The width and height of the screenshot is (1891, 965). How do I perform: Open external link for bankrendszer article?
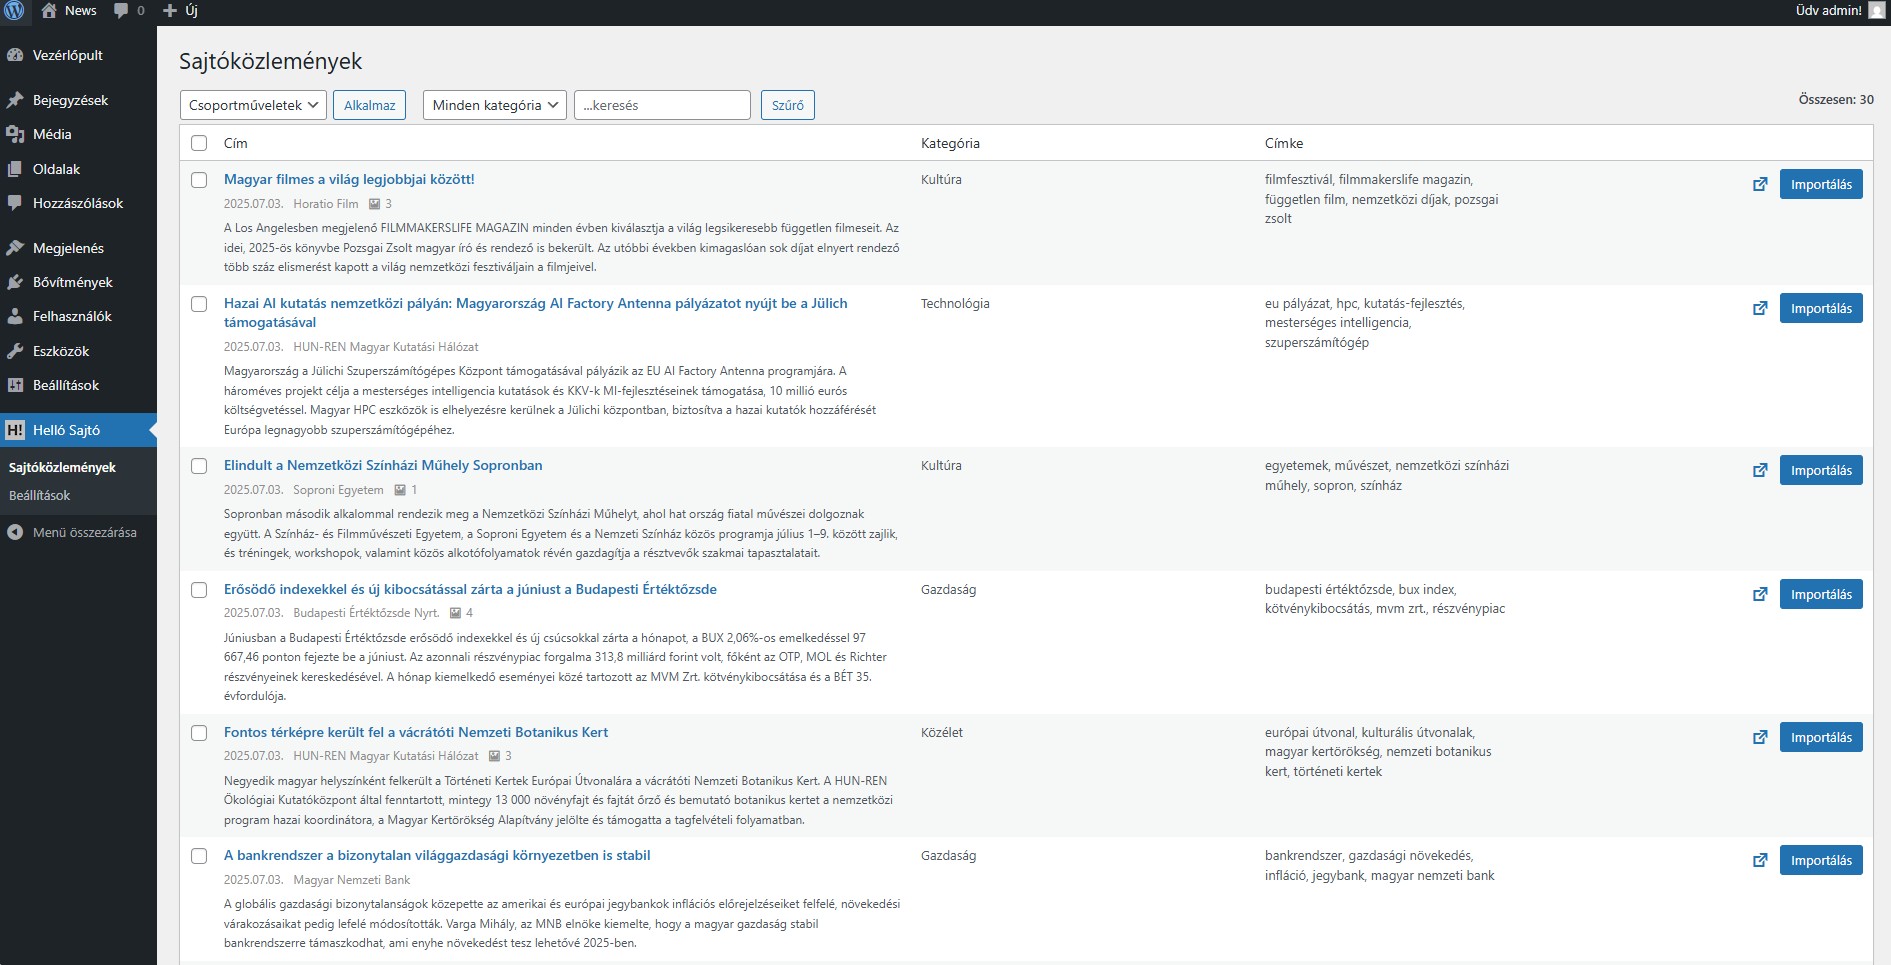1760,861
